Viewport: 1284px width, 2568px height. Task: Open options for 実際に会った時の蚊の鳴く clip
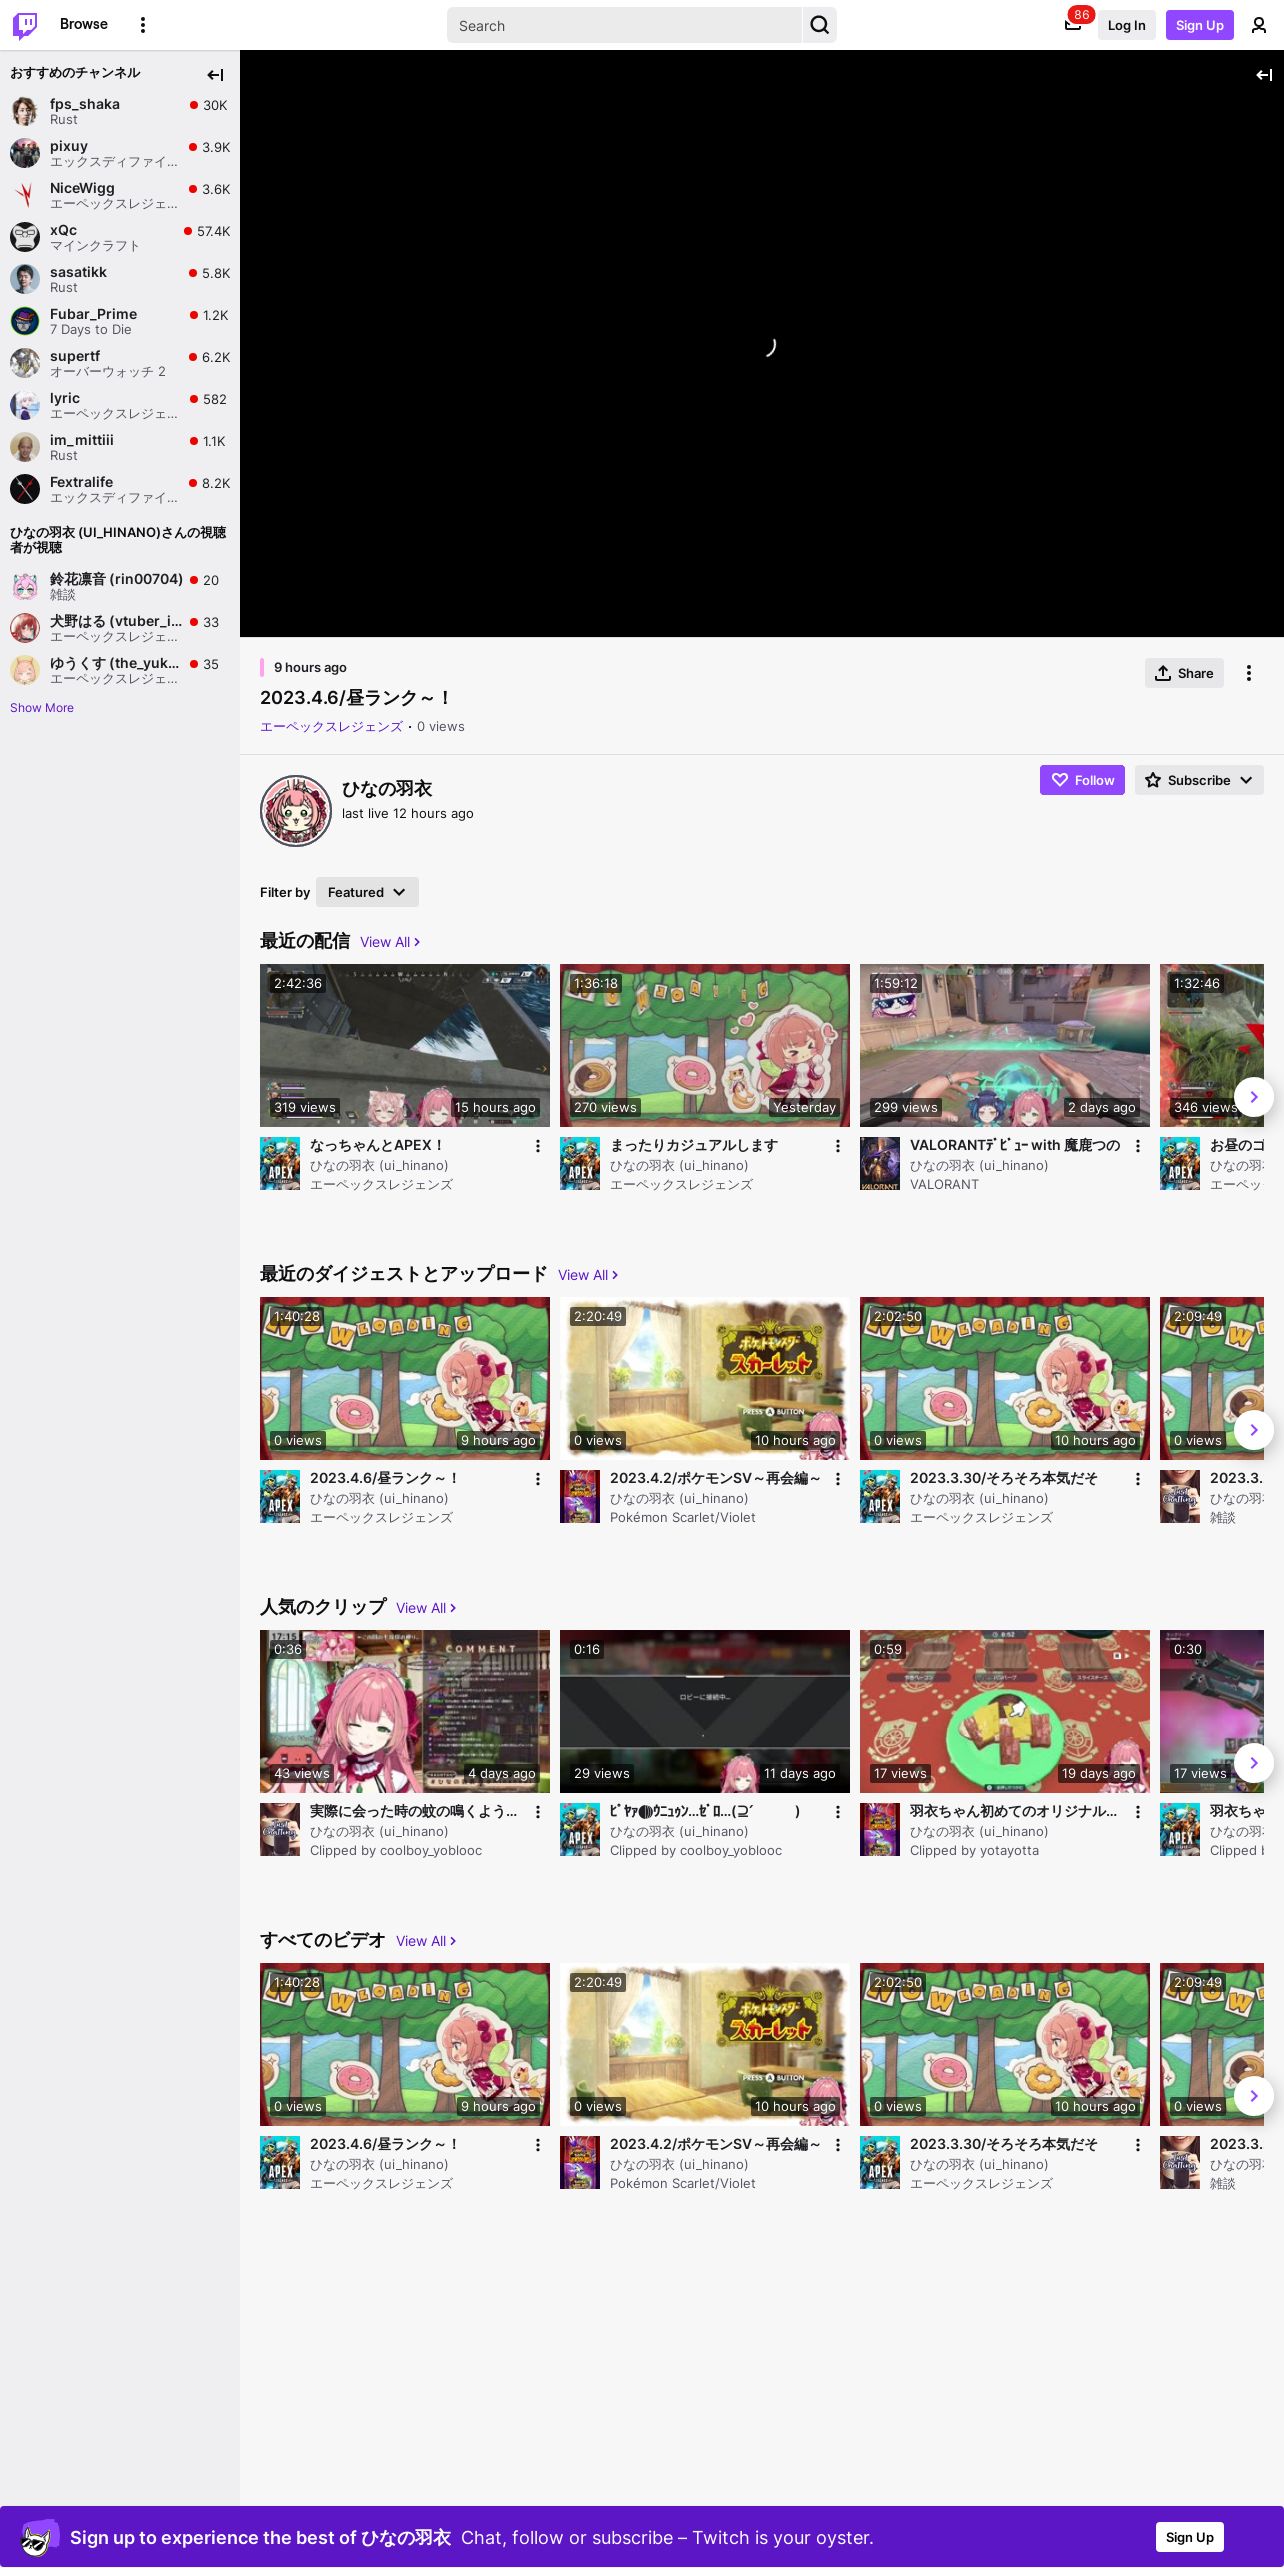pos(537,1812)
